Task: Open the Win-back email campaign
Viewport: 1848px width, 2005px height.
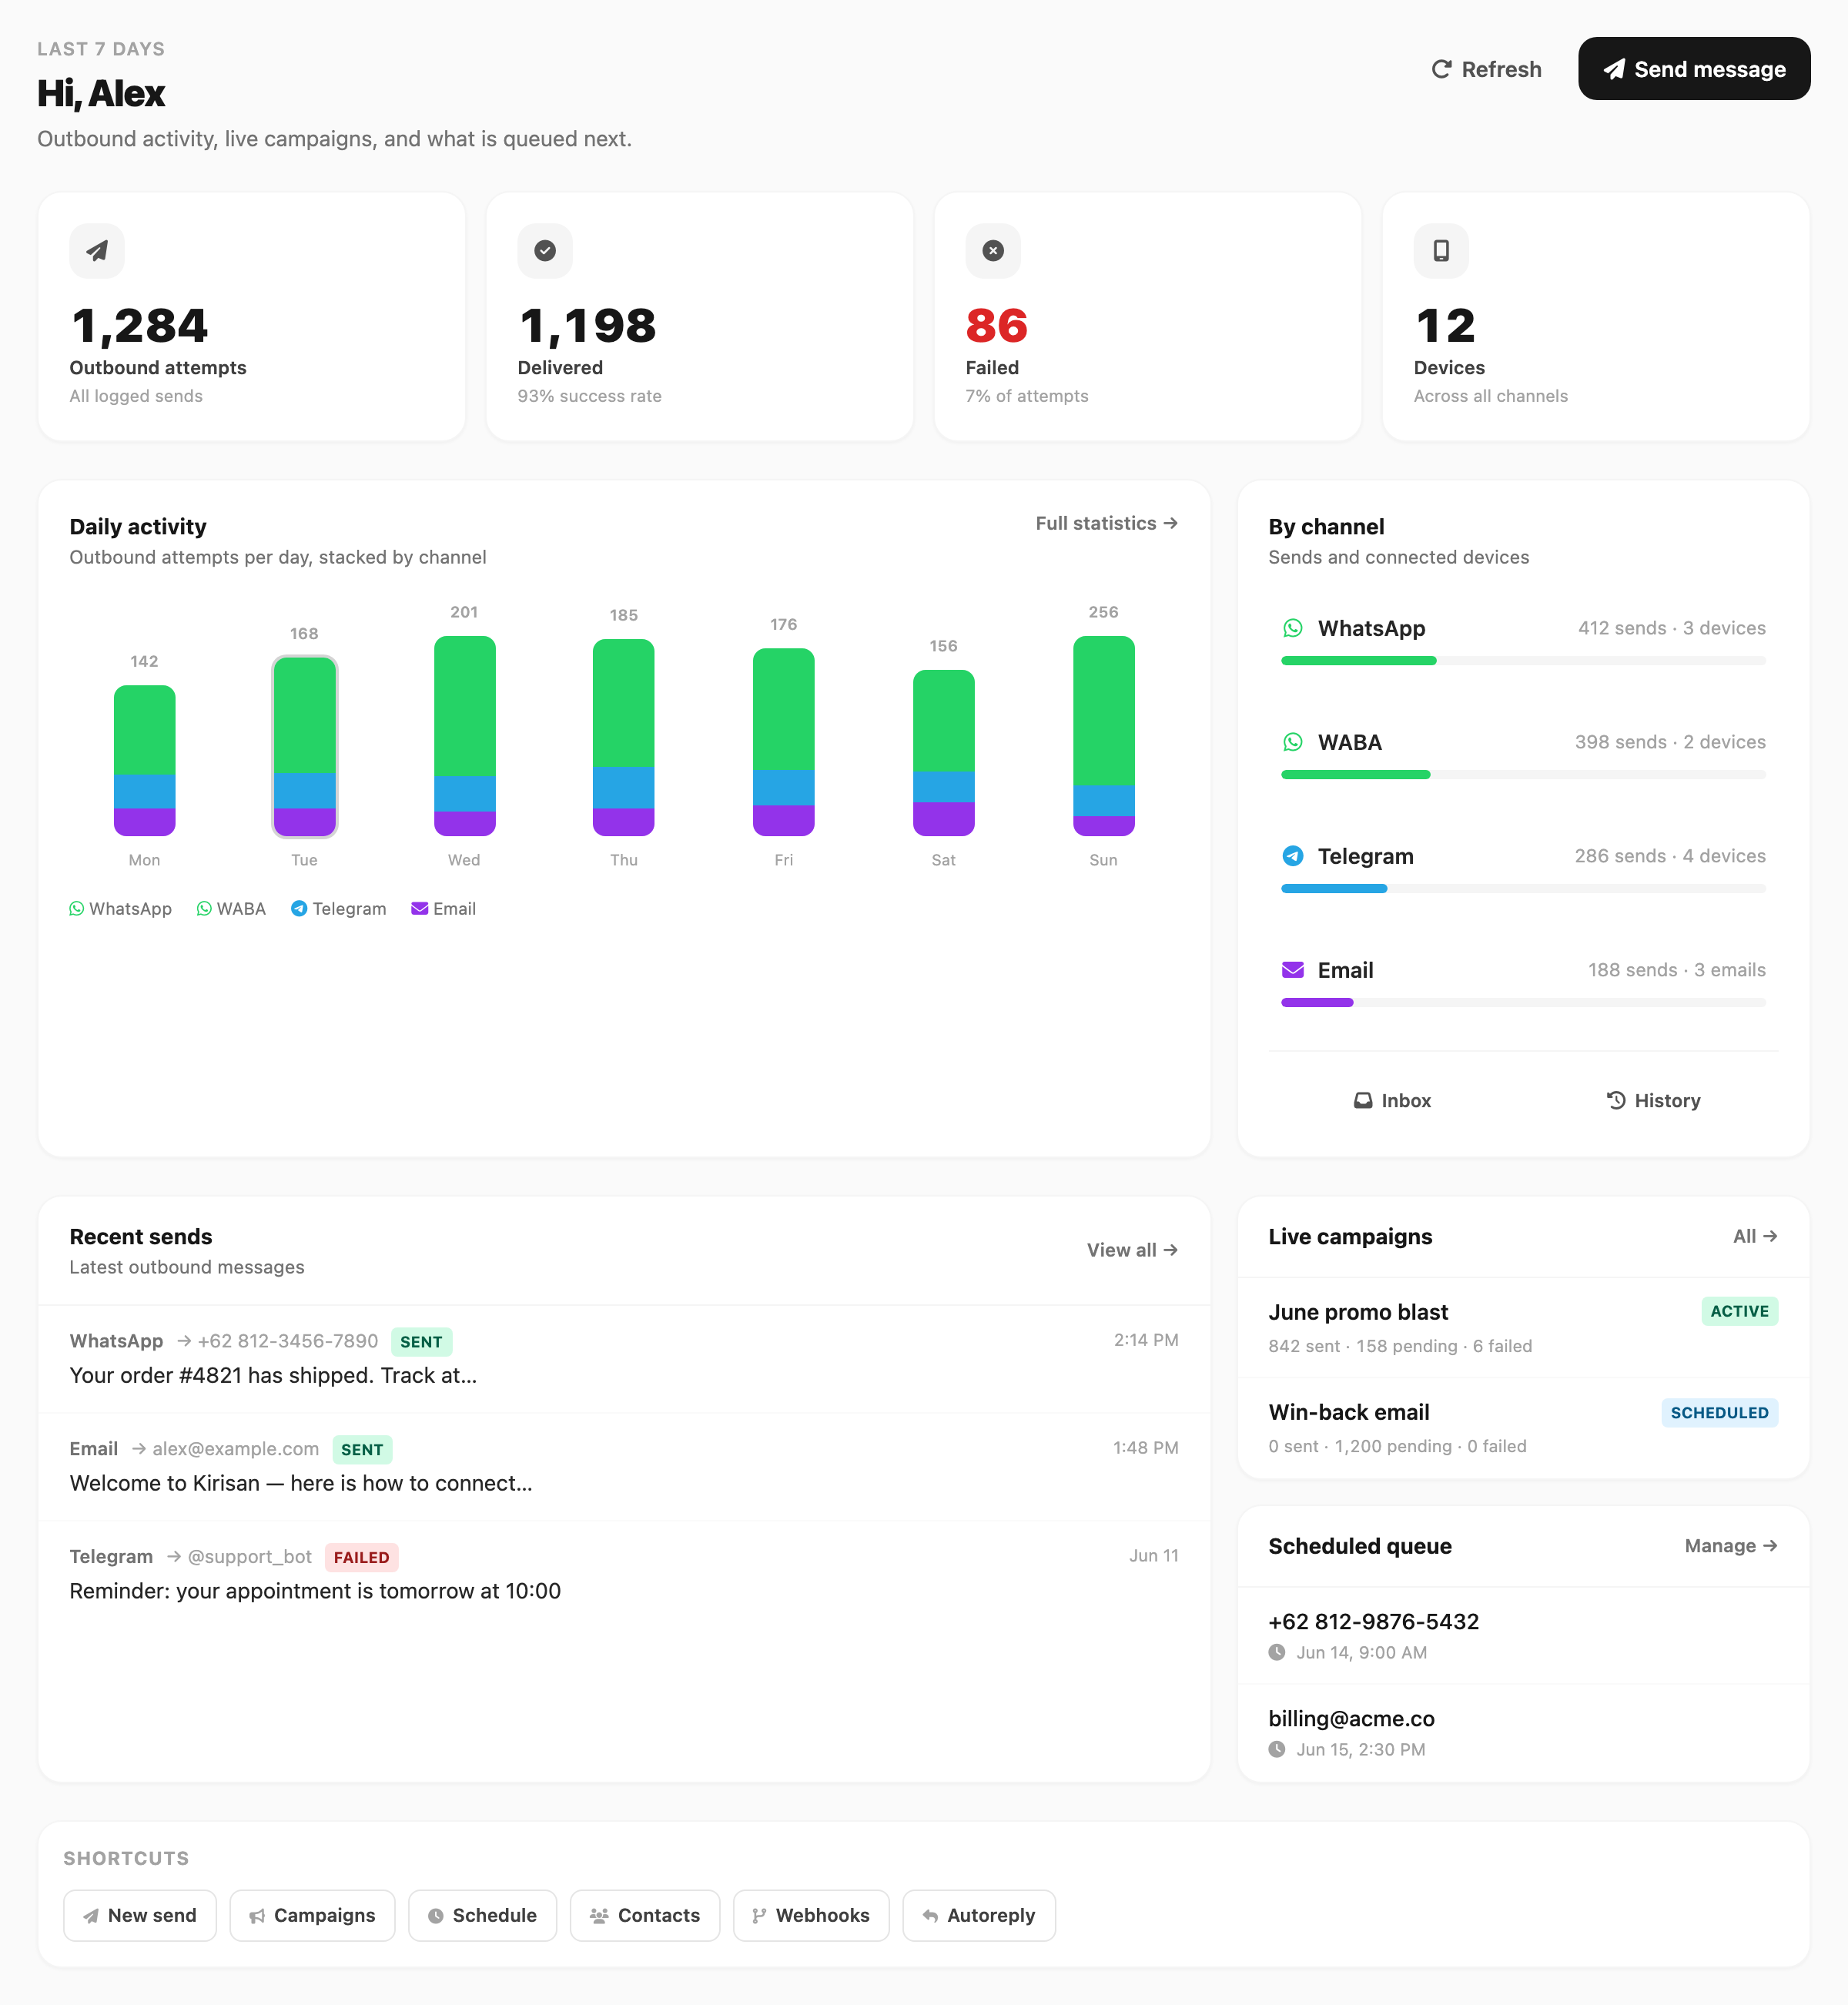Action: point(1523,1428)
